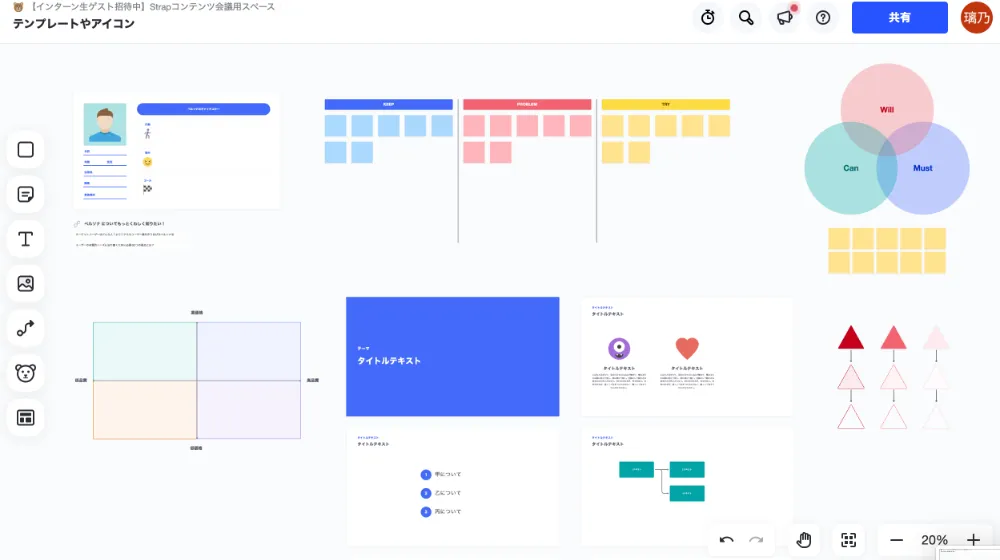Select the numbered item 乙について
Screen dimensions: 1000x560
point(441,493)
